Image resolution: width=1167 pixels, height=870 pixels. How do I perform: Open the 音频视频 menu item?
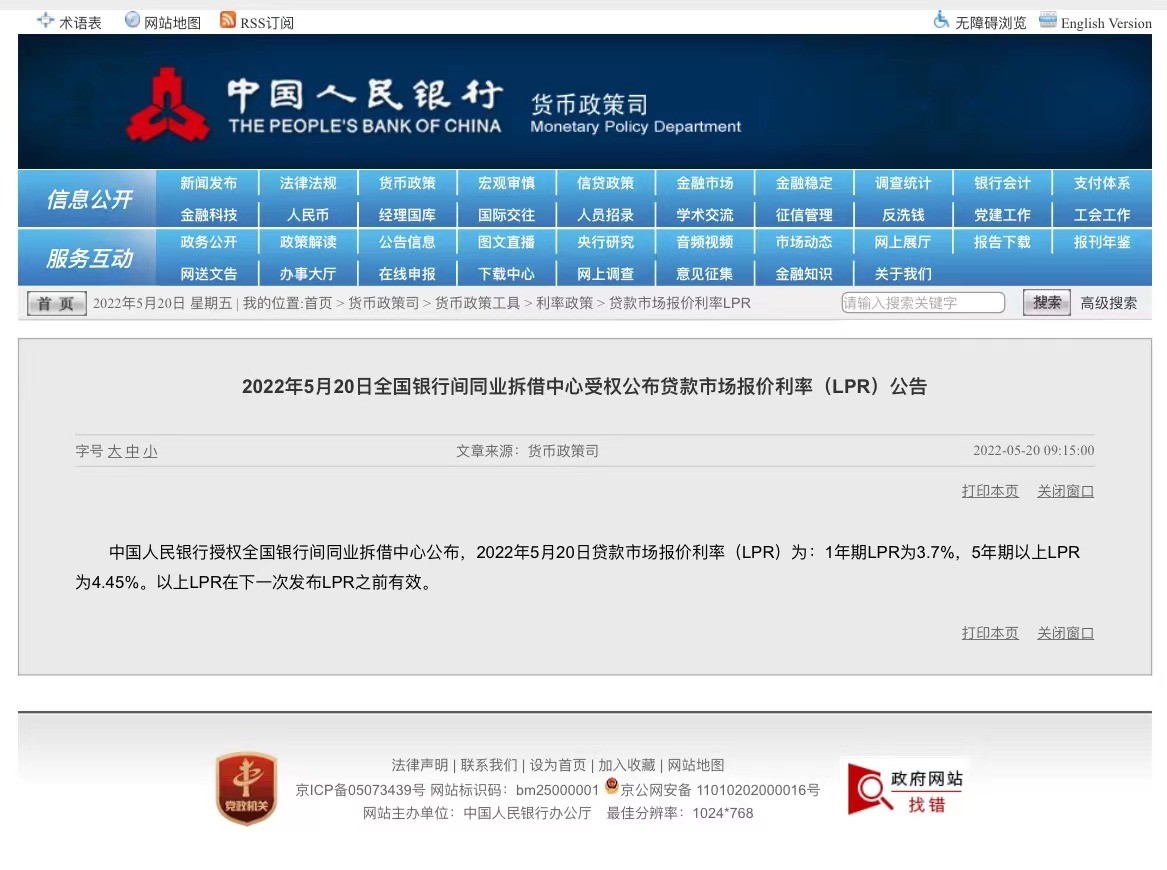pos(705,242)
